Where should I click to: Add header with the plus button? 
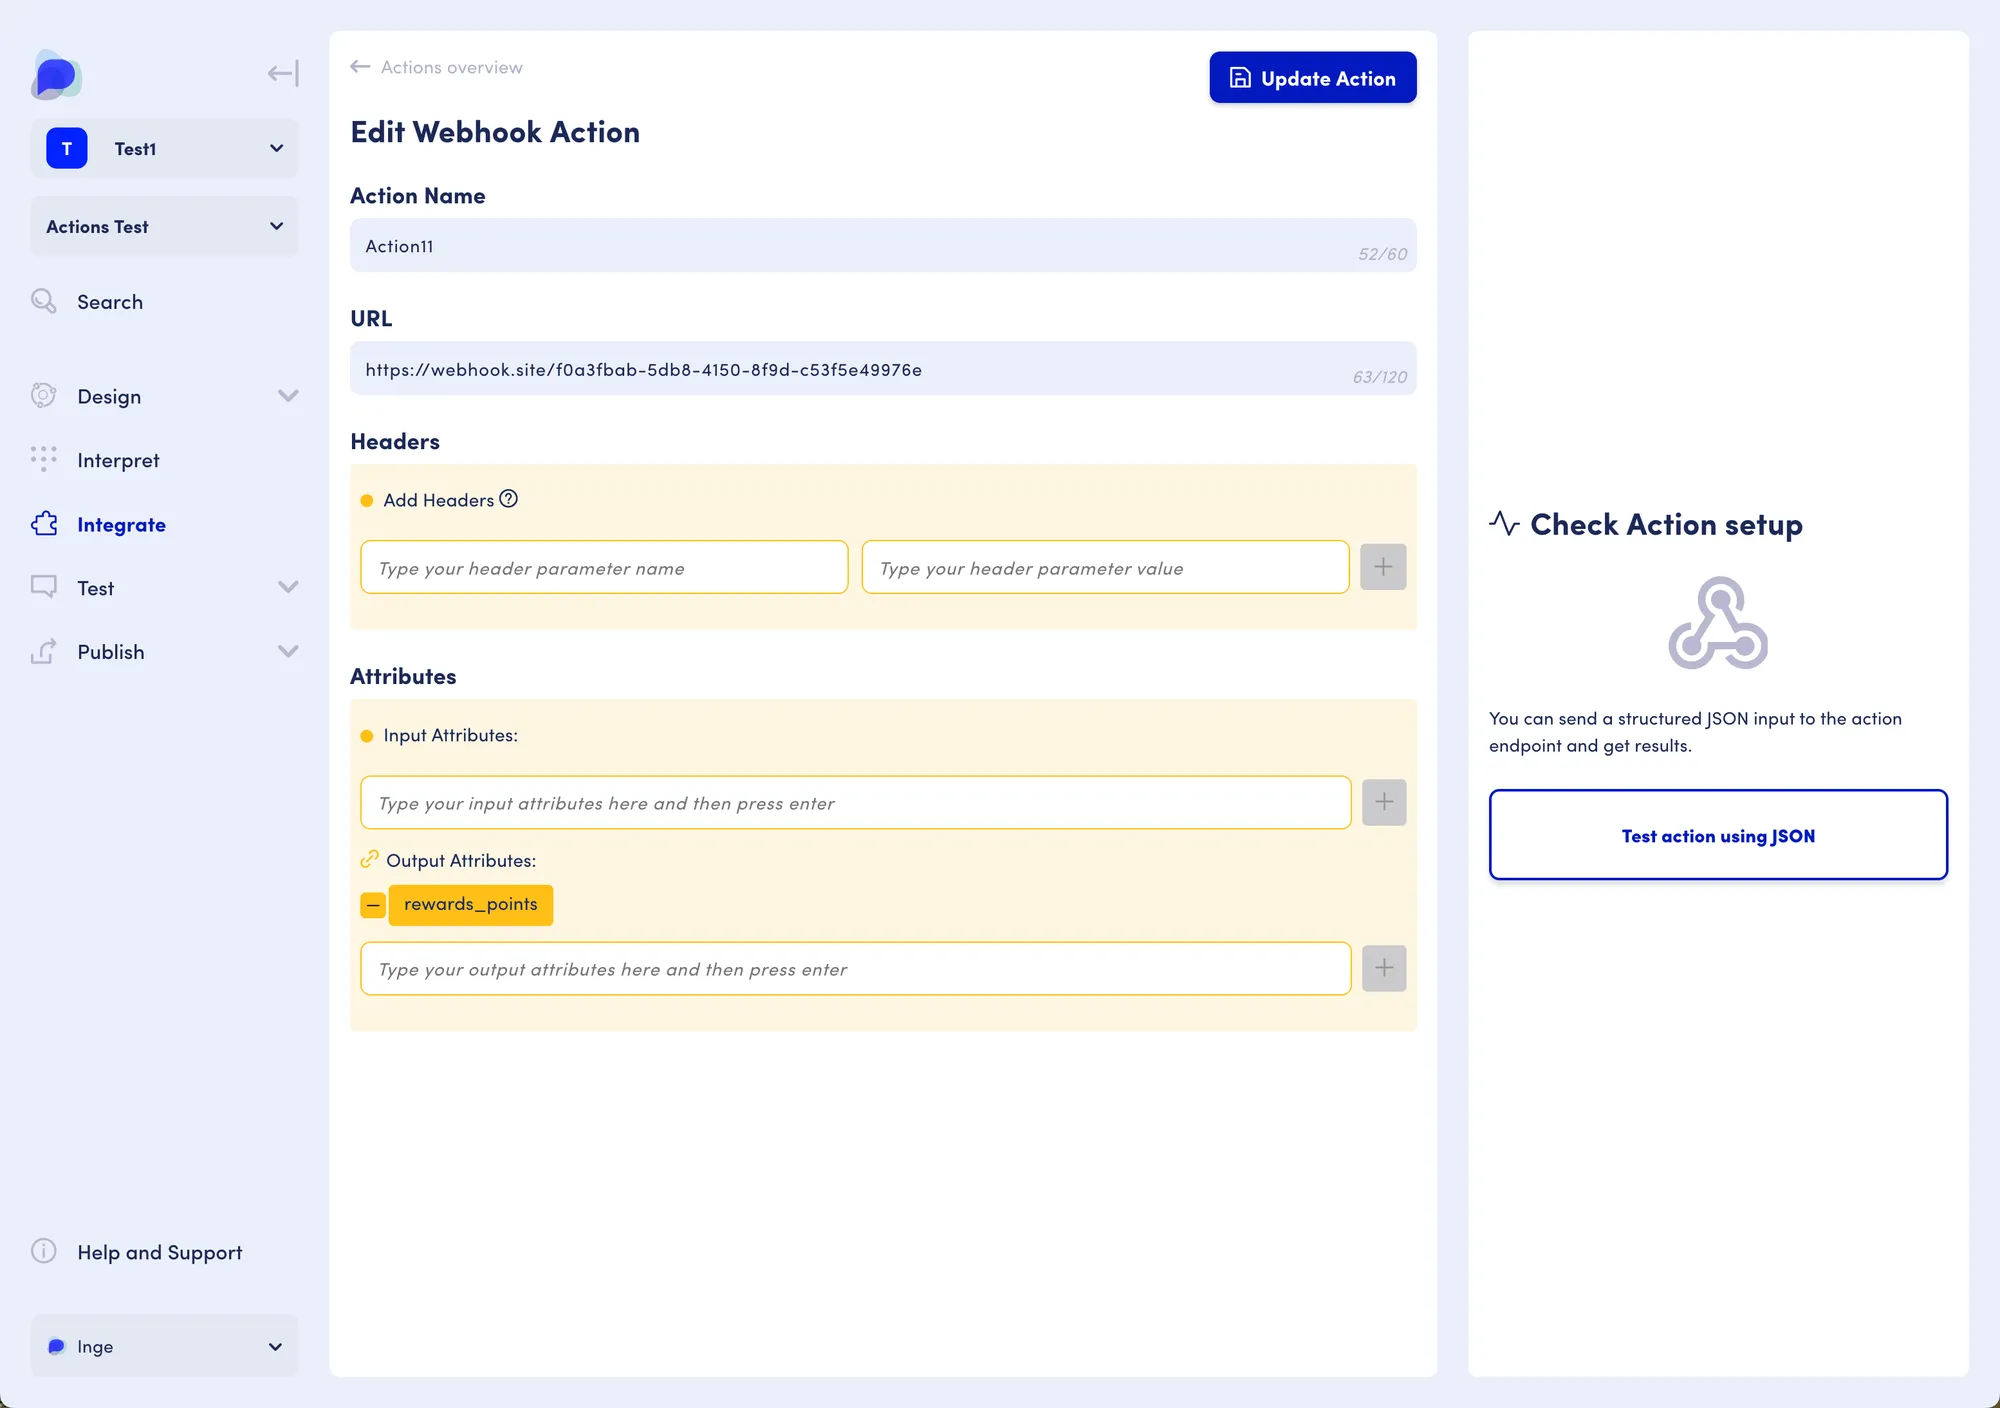(1383, 567)
